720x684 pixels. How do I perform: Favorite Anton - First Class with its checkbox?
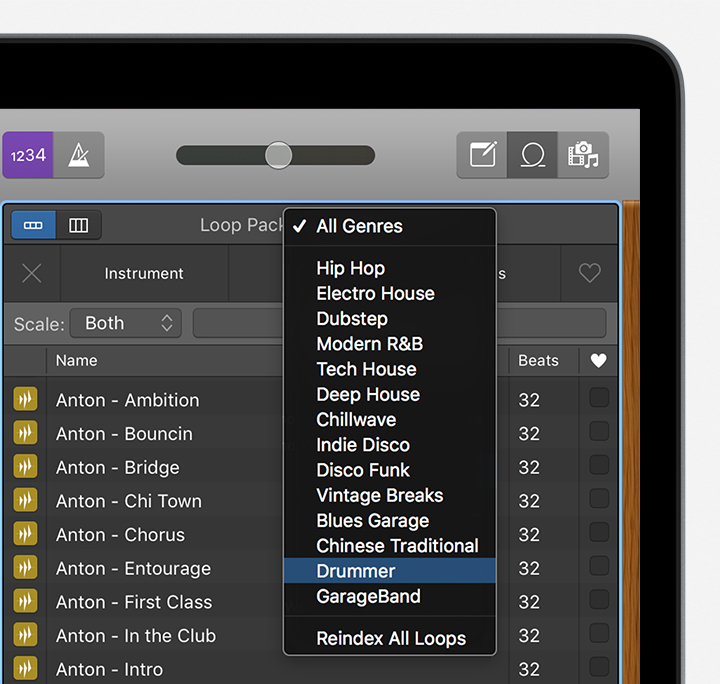pyautogui.click(x=599, y=599)
